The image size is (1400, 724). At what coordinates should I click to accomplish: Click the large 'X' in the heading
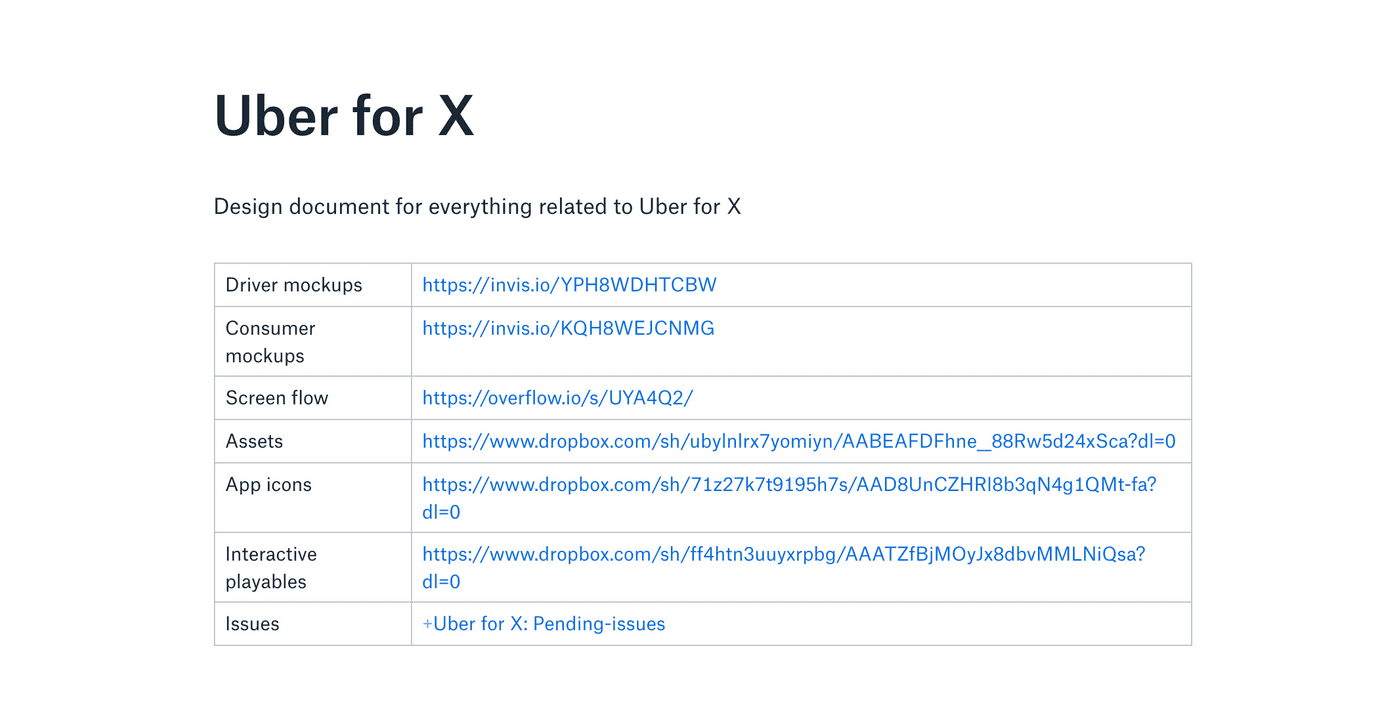click(455, 115)
